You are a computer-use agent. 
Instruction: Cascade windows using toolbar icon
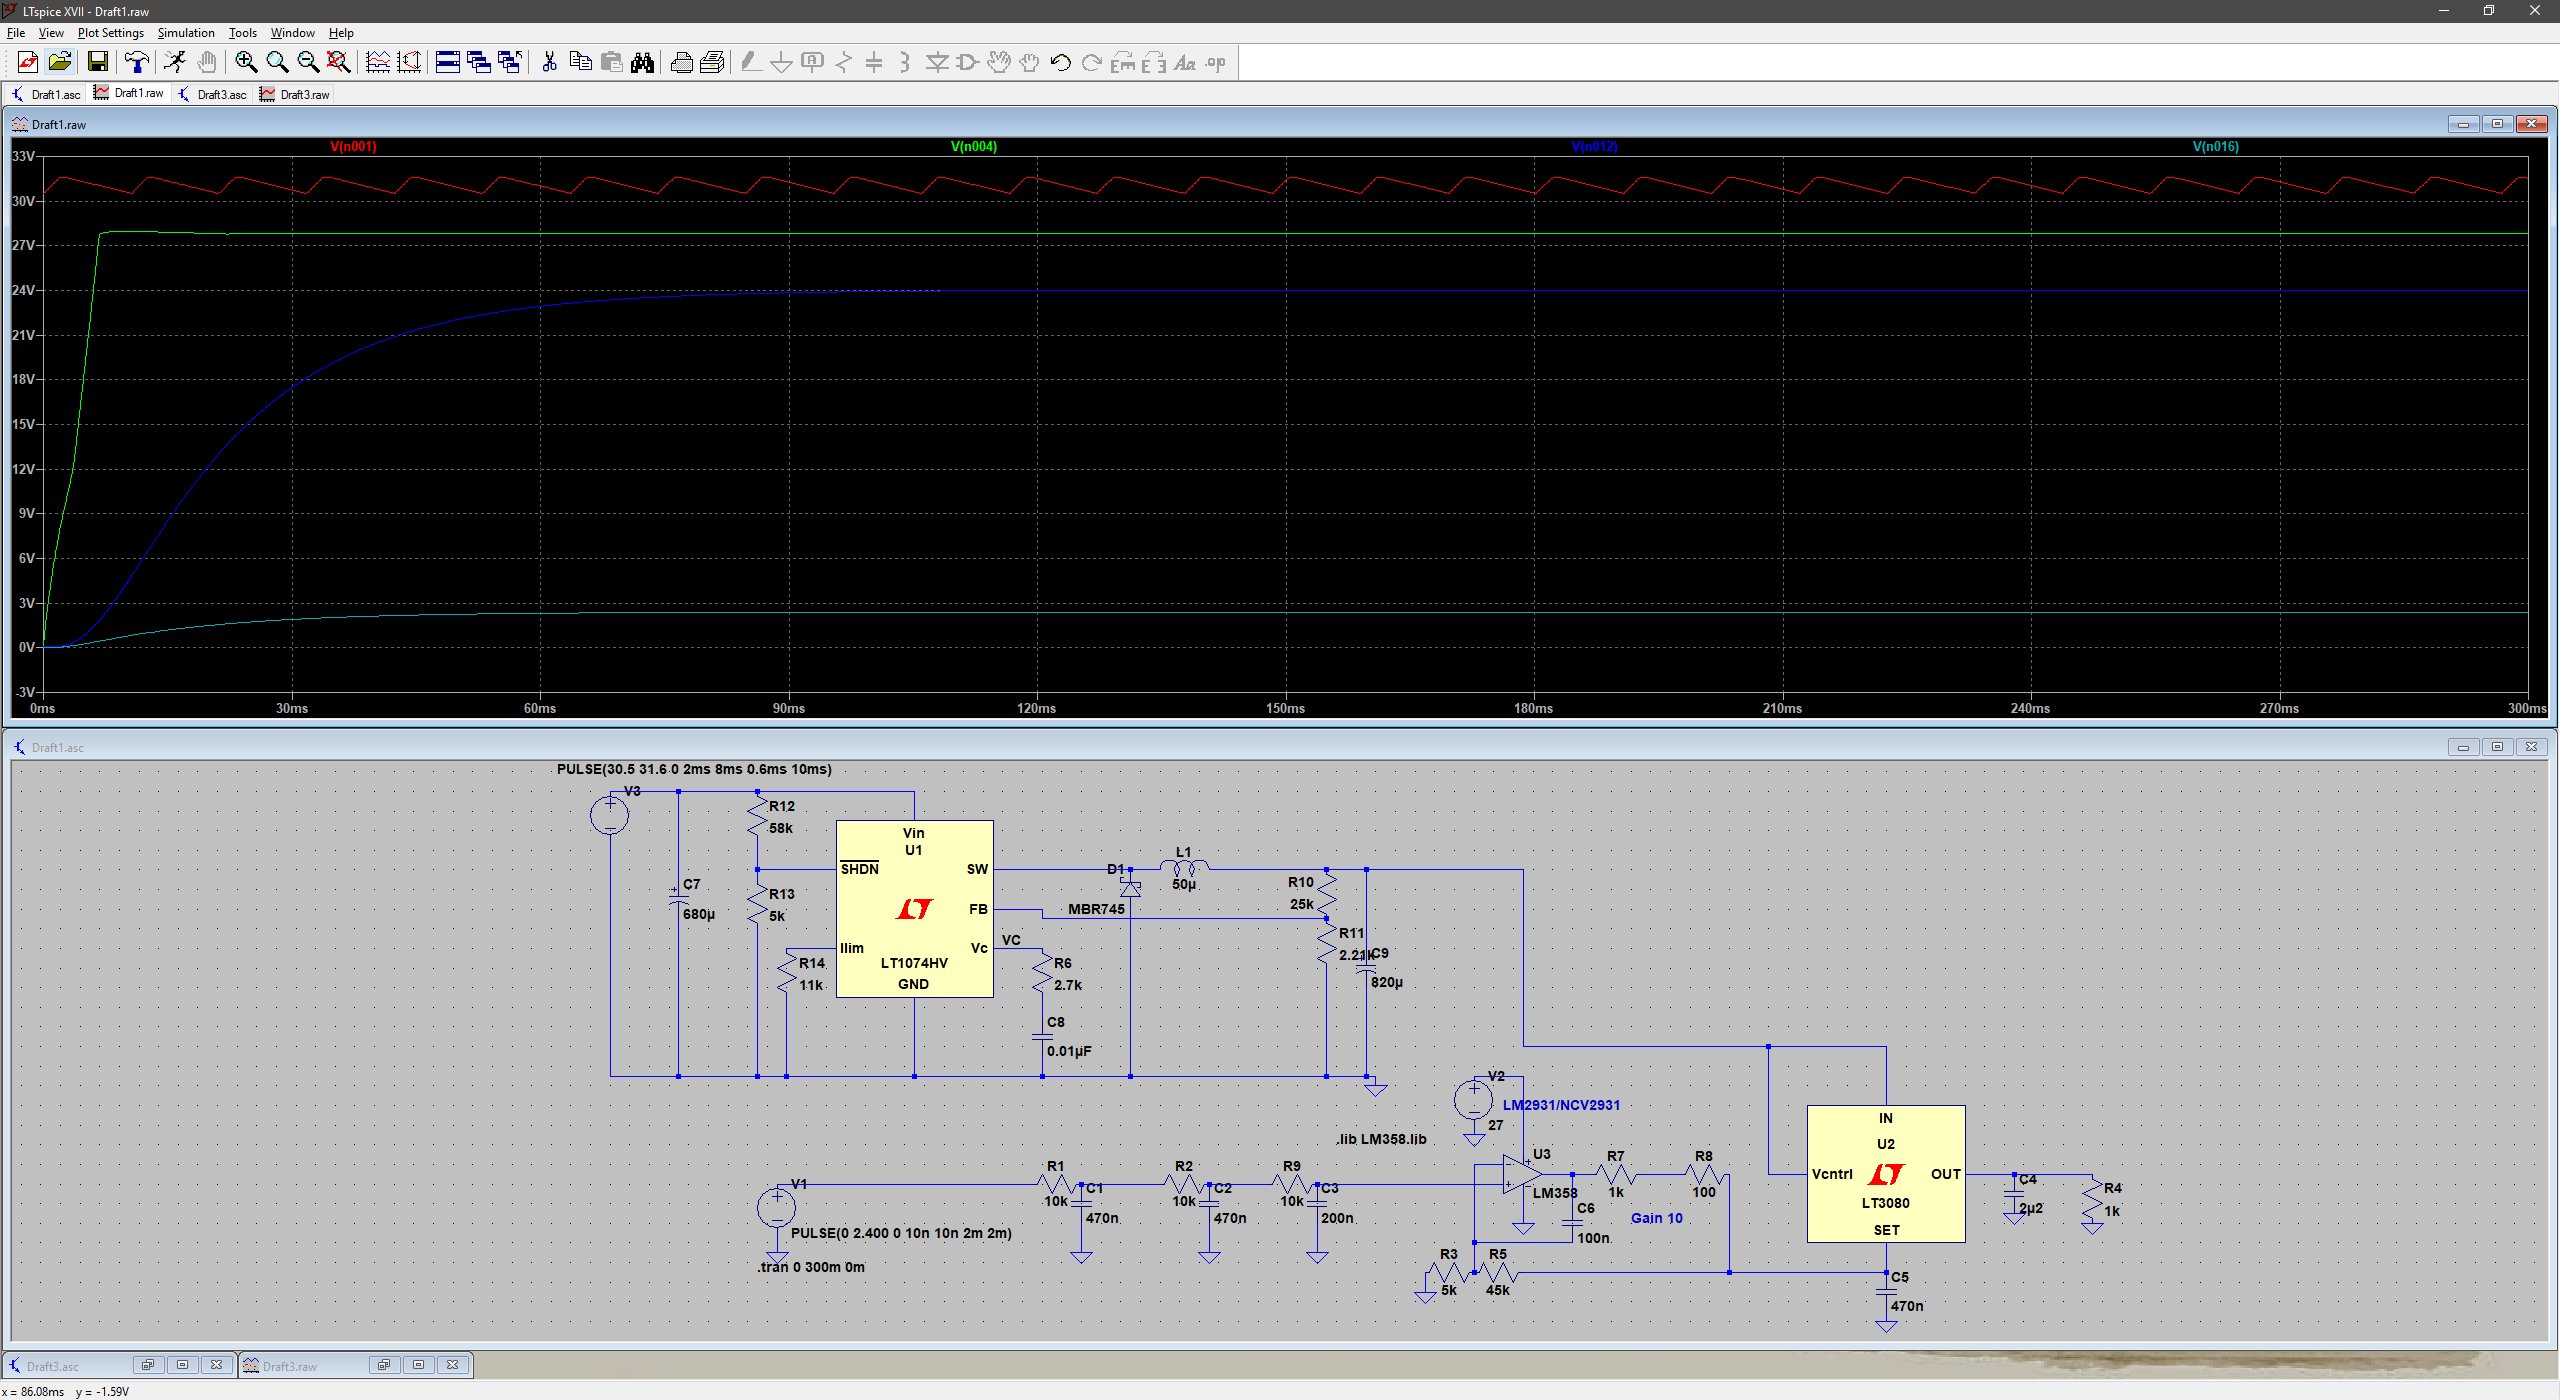[479, 62]
